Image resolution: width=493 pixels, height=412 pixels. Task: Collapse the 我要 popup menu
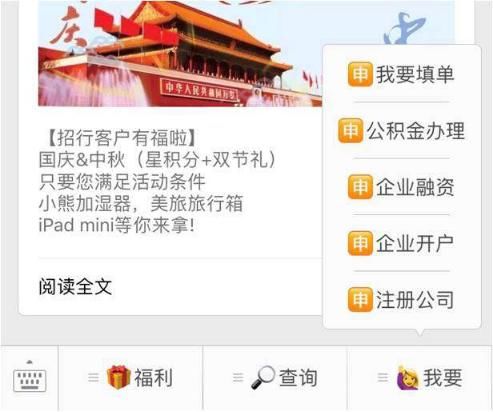(x=420, y=378)
